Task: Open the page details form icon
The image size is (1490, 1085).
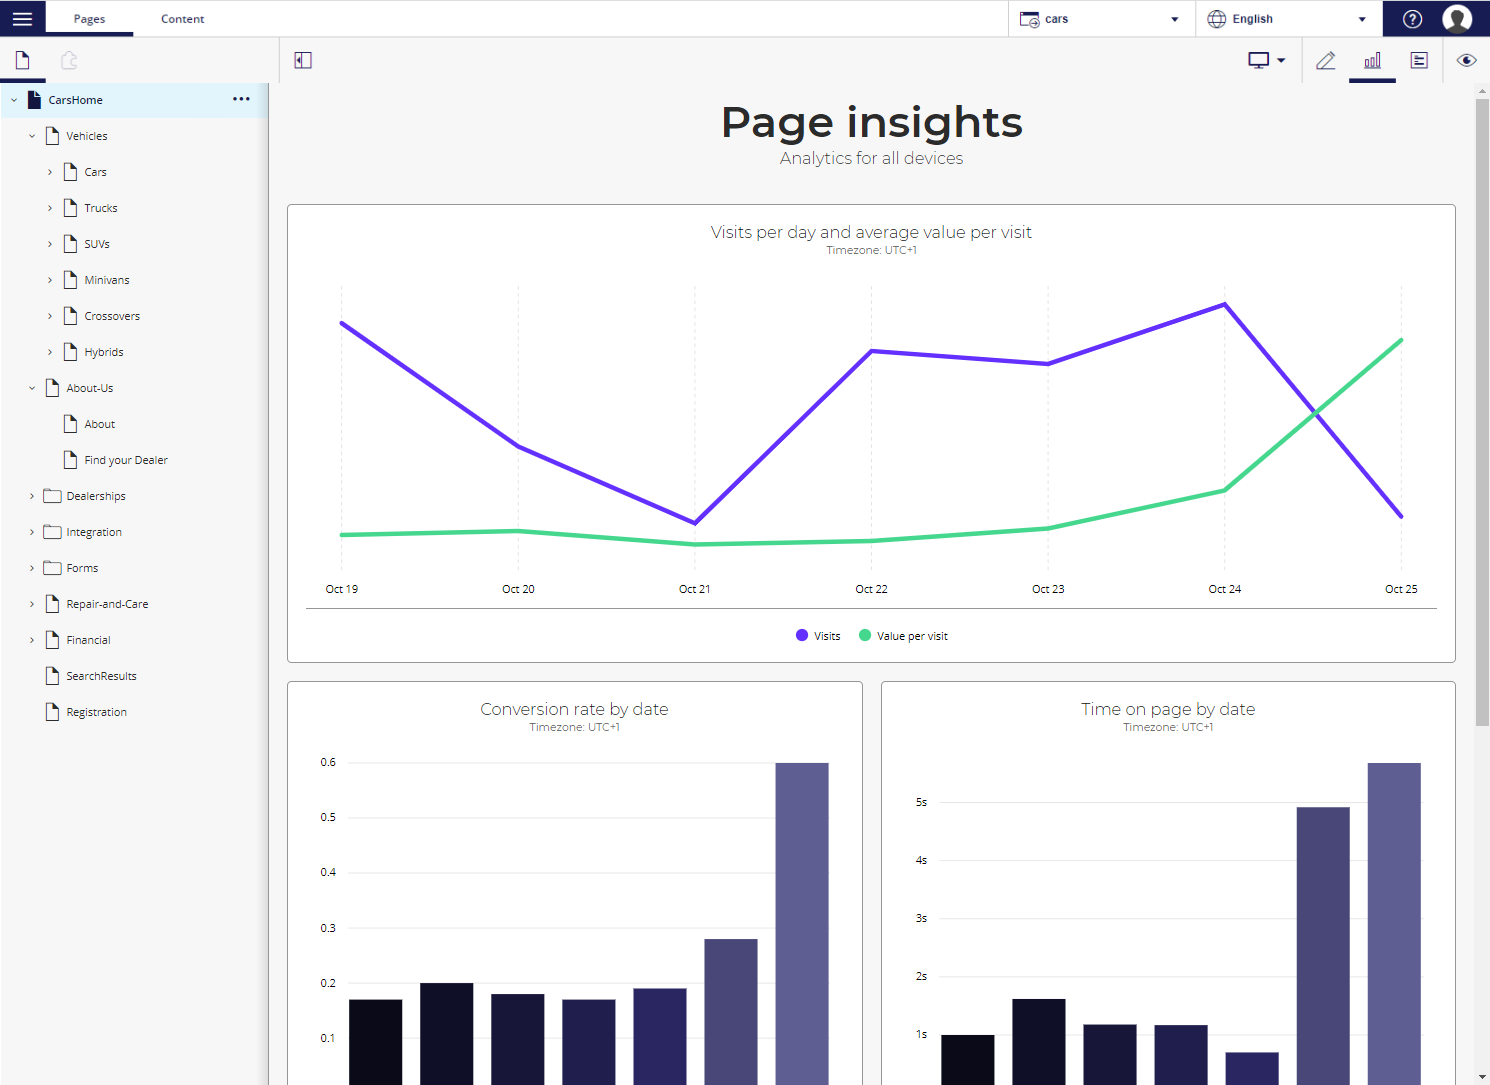Action: (1419, 60)
